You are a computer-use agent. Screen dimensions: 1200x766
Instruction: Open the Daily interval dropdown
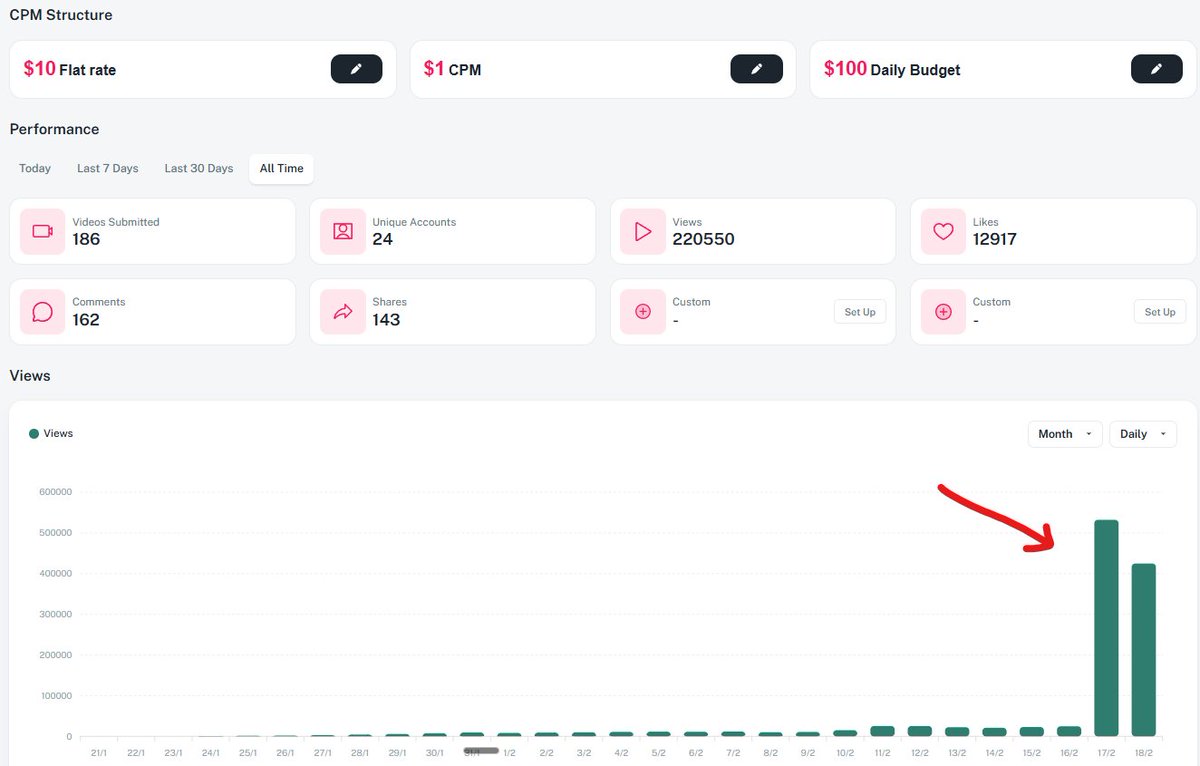(1143, 434)
